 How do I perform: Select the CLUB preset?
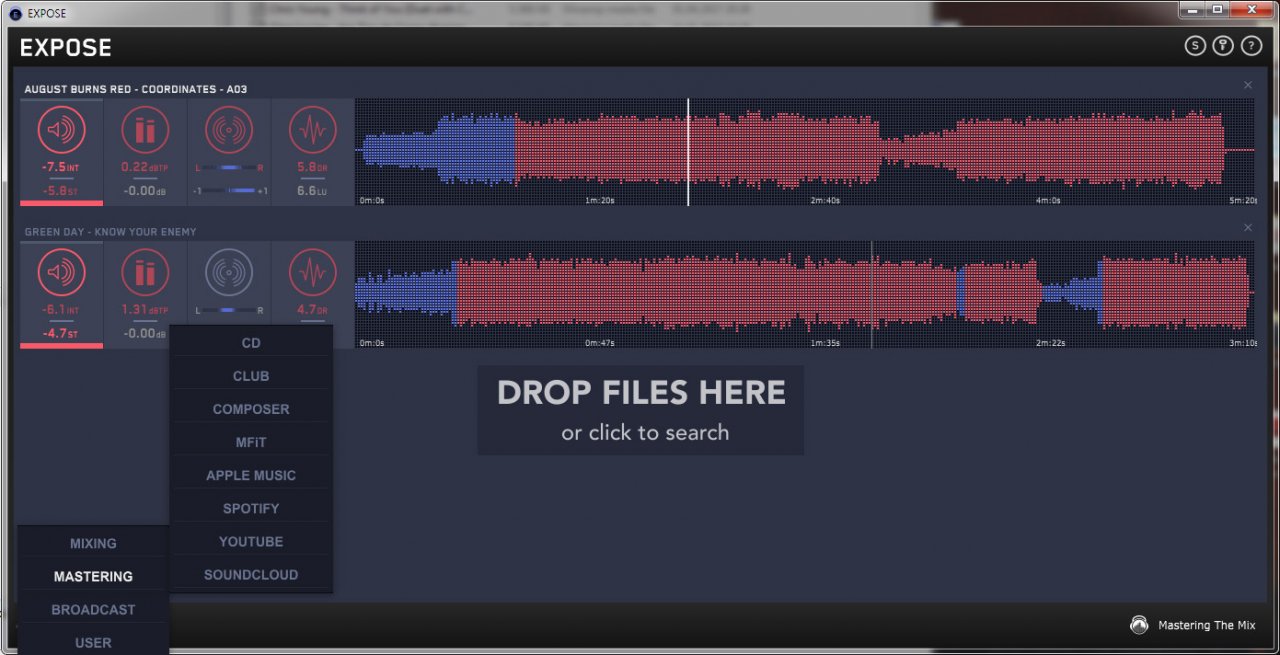251,376
